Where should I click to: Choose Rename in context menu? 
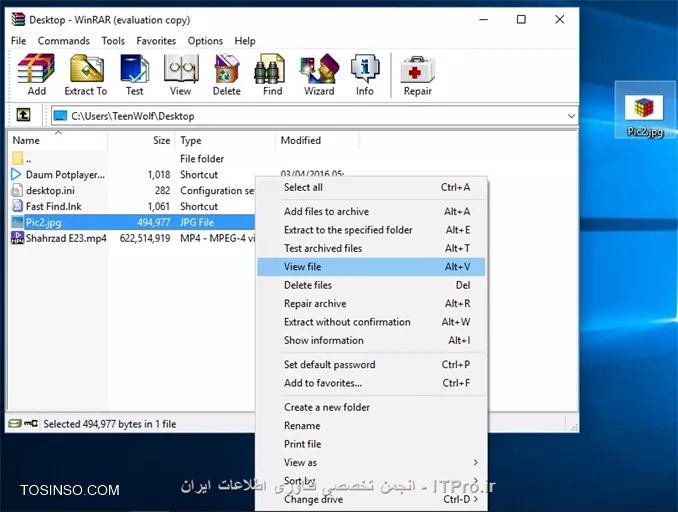click(371, 426)
